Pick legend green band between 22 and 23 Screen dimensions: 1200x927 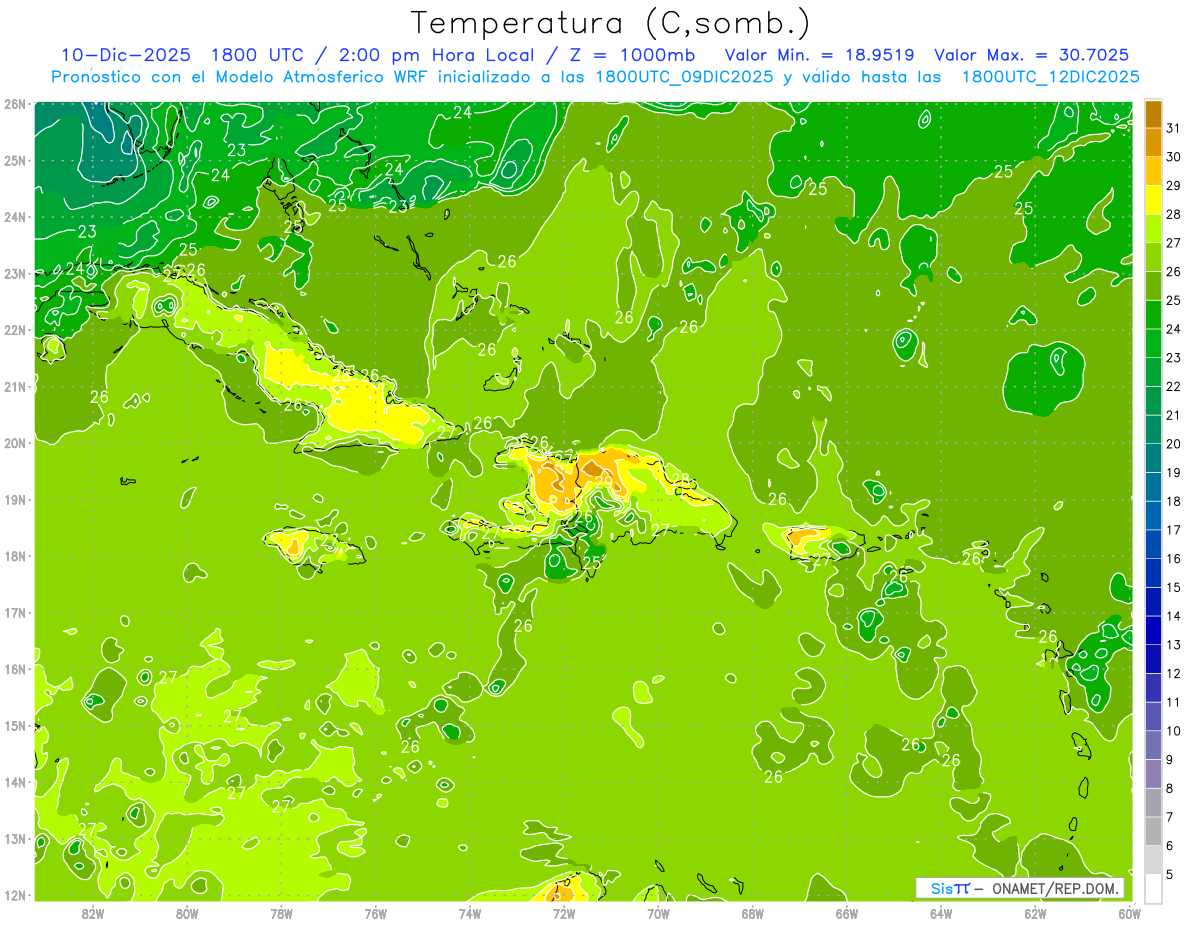1154,372
